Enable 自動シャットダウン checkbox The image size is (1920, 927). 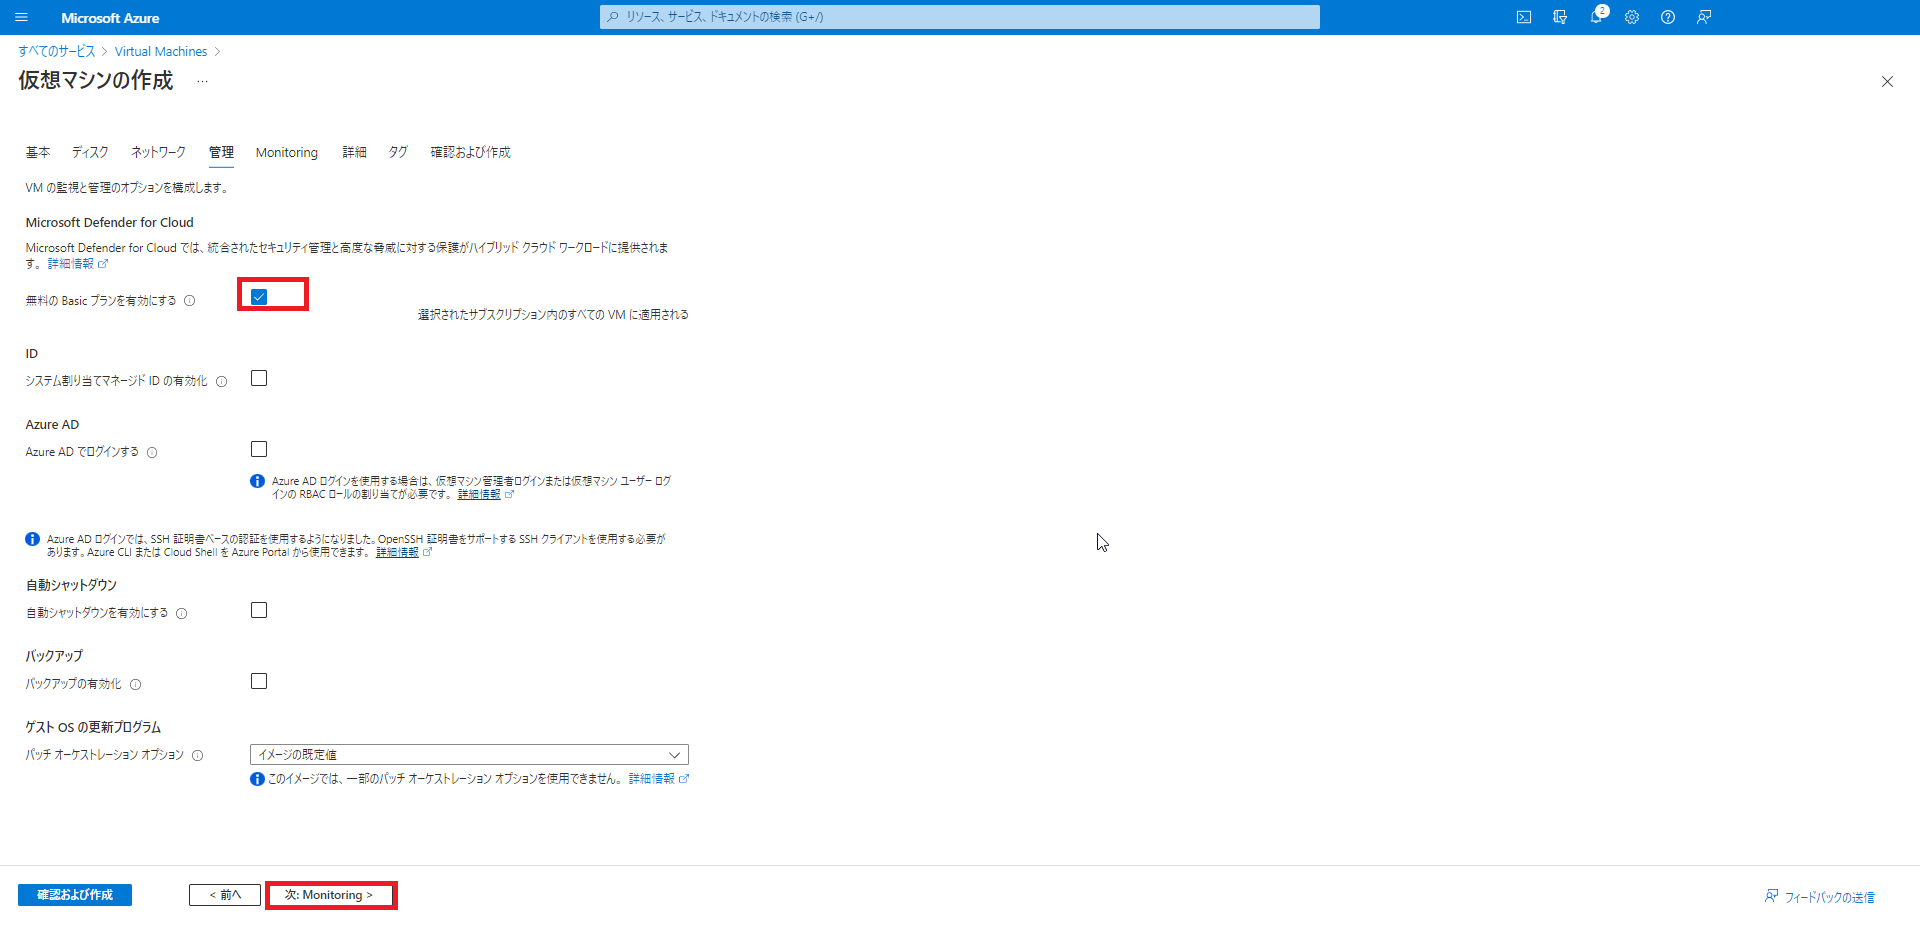click(x=259, y=610)
